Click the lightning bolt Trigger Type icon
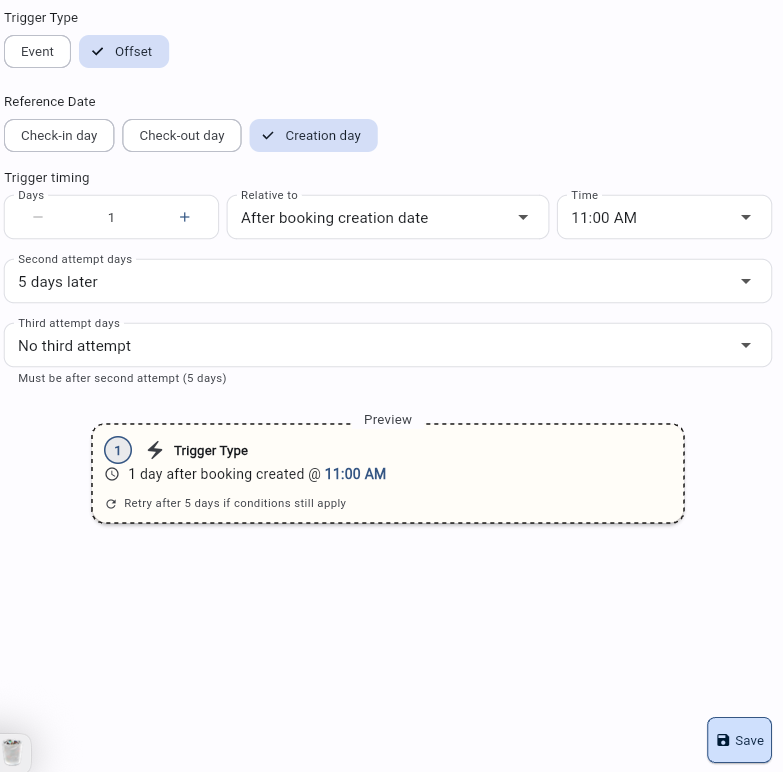Screen dimensions: 783x772 [155, 451]
